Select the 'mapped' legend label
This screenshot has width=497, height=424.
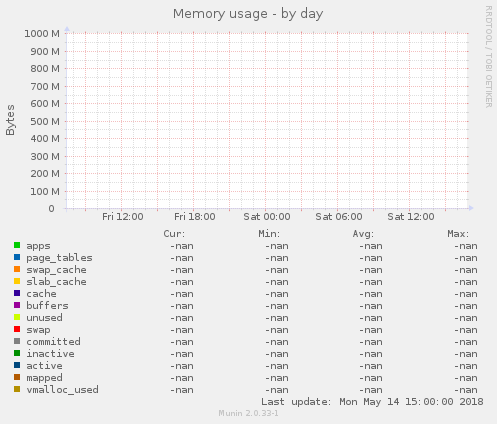tap(44, 378)
